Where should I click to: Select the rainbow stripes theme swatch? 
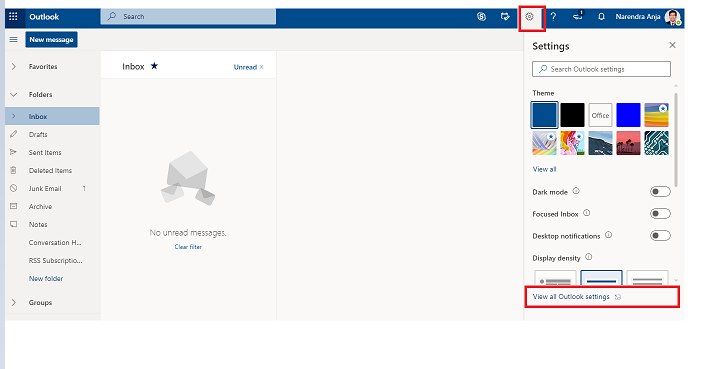pos(657,115)
